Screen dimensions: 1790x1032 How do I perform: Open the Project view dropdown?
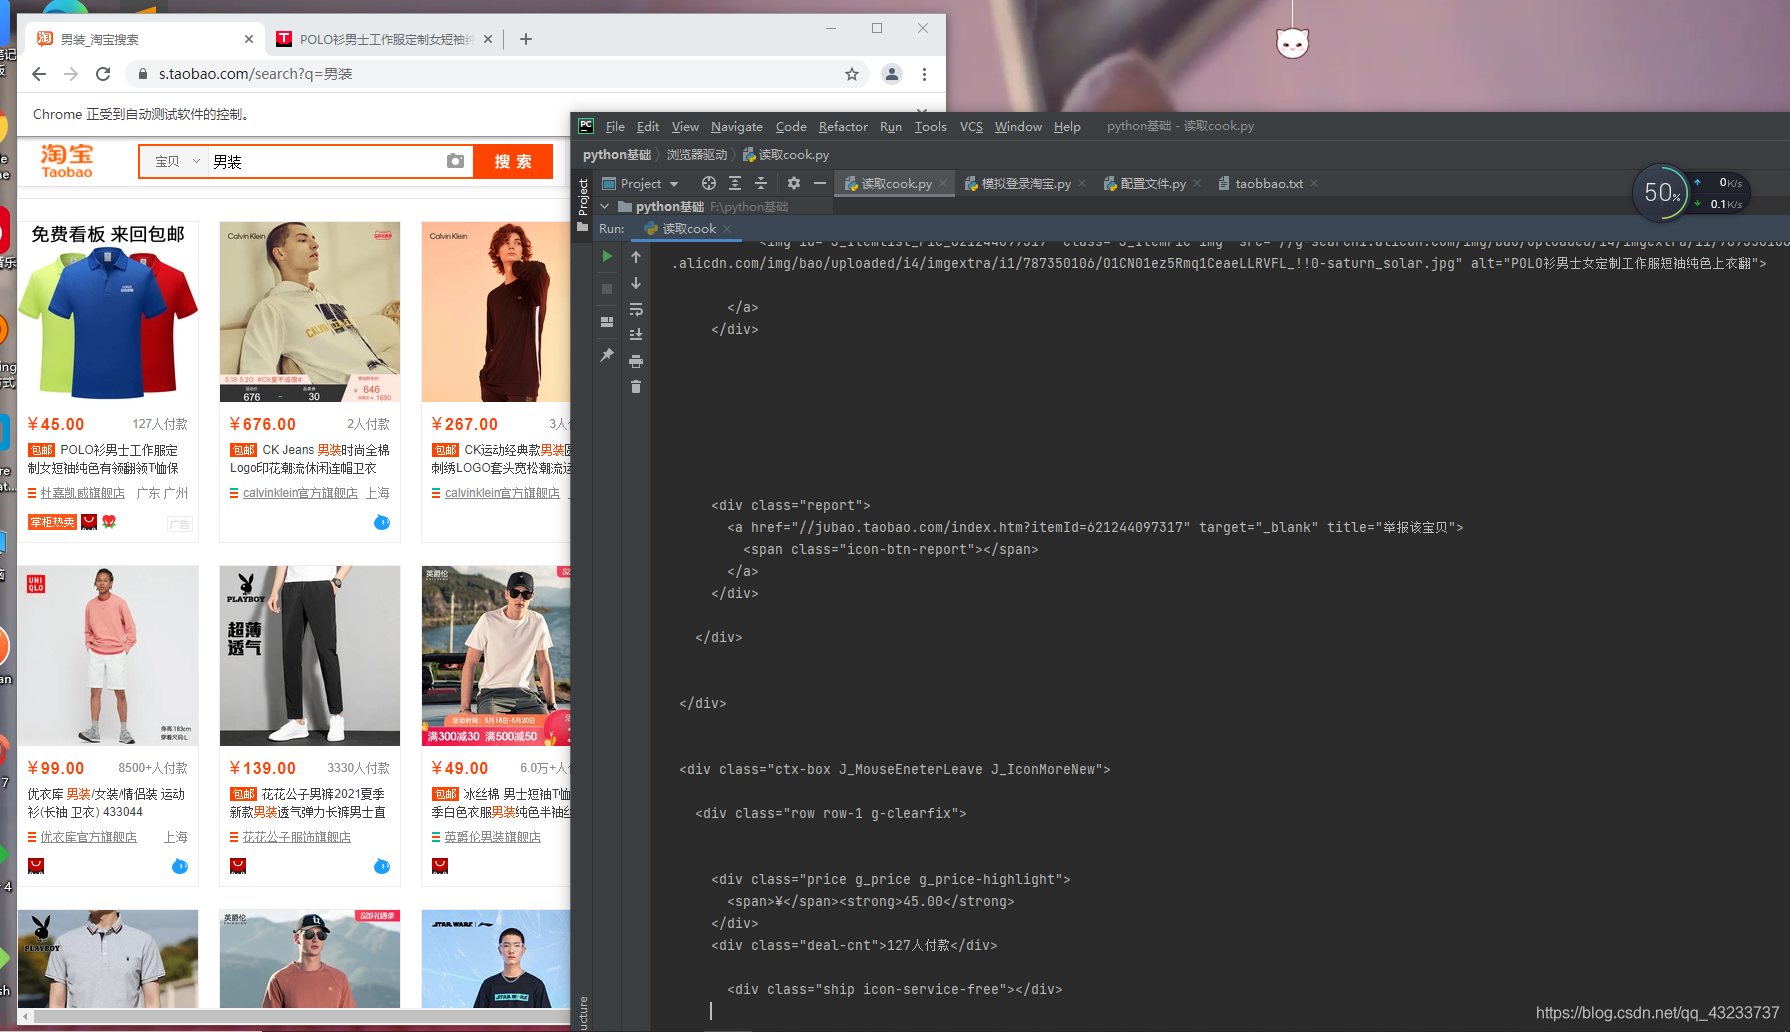(x=640, y=183)
